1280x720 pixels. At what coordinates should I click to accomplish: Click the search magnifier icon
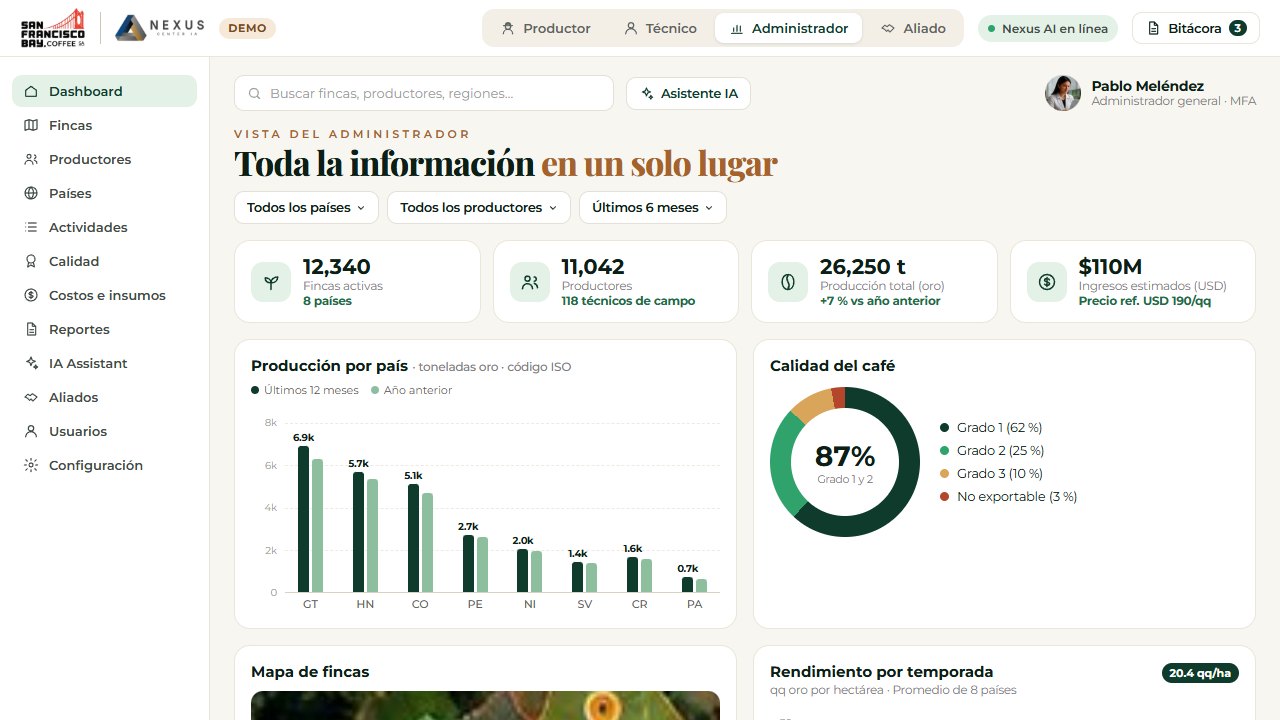(254, 93)
